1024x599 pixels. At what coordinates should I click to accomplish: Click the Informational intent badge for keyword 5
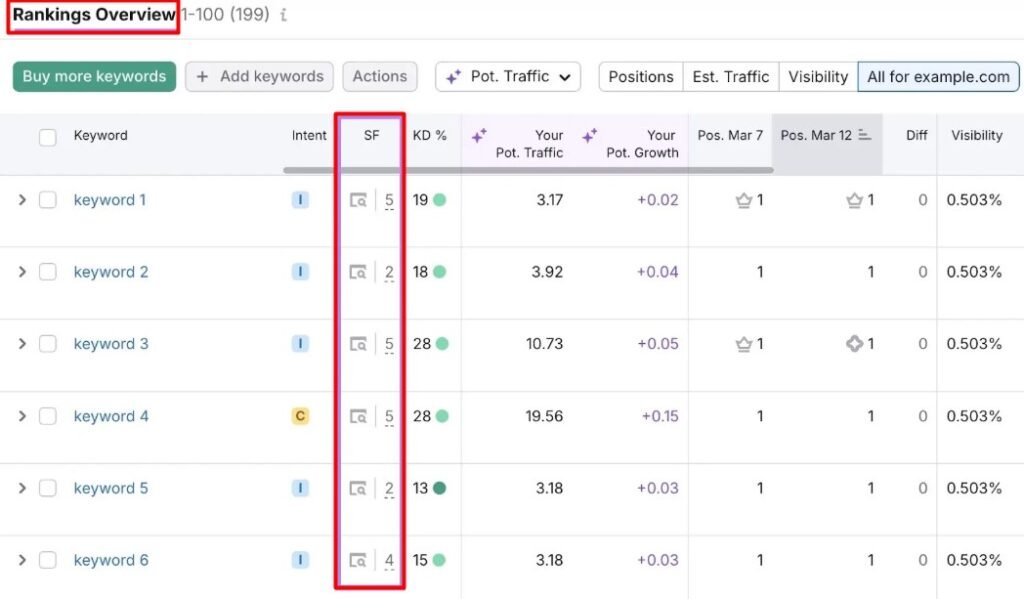coord(300,488)
